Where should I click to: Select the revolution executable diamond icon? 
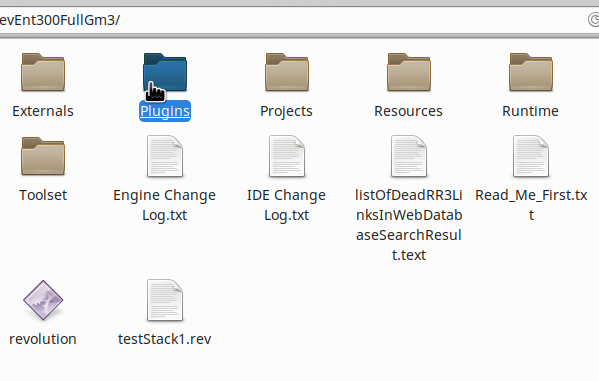coord(43,300)
